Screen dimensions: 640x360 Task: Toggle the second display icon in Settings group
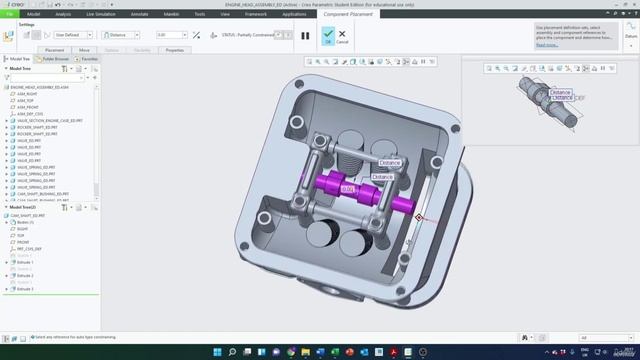pyautogui.click(x=36, y=35)
